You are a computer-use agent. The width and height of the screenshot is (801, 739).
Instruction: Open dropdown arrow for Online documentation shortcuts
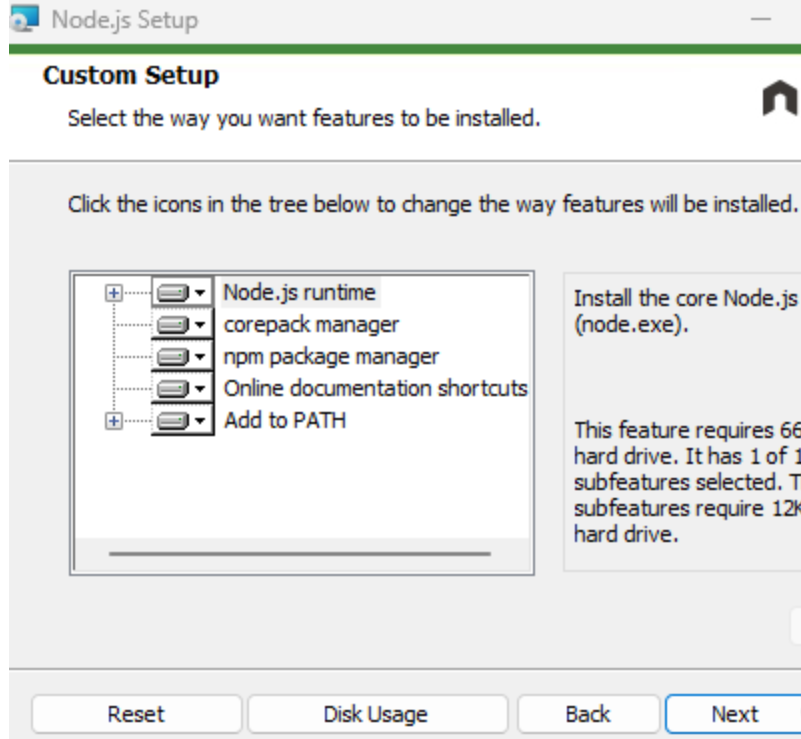(201, 389)
